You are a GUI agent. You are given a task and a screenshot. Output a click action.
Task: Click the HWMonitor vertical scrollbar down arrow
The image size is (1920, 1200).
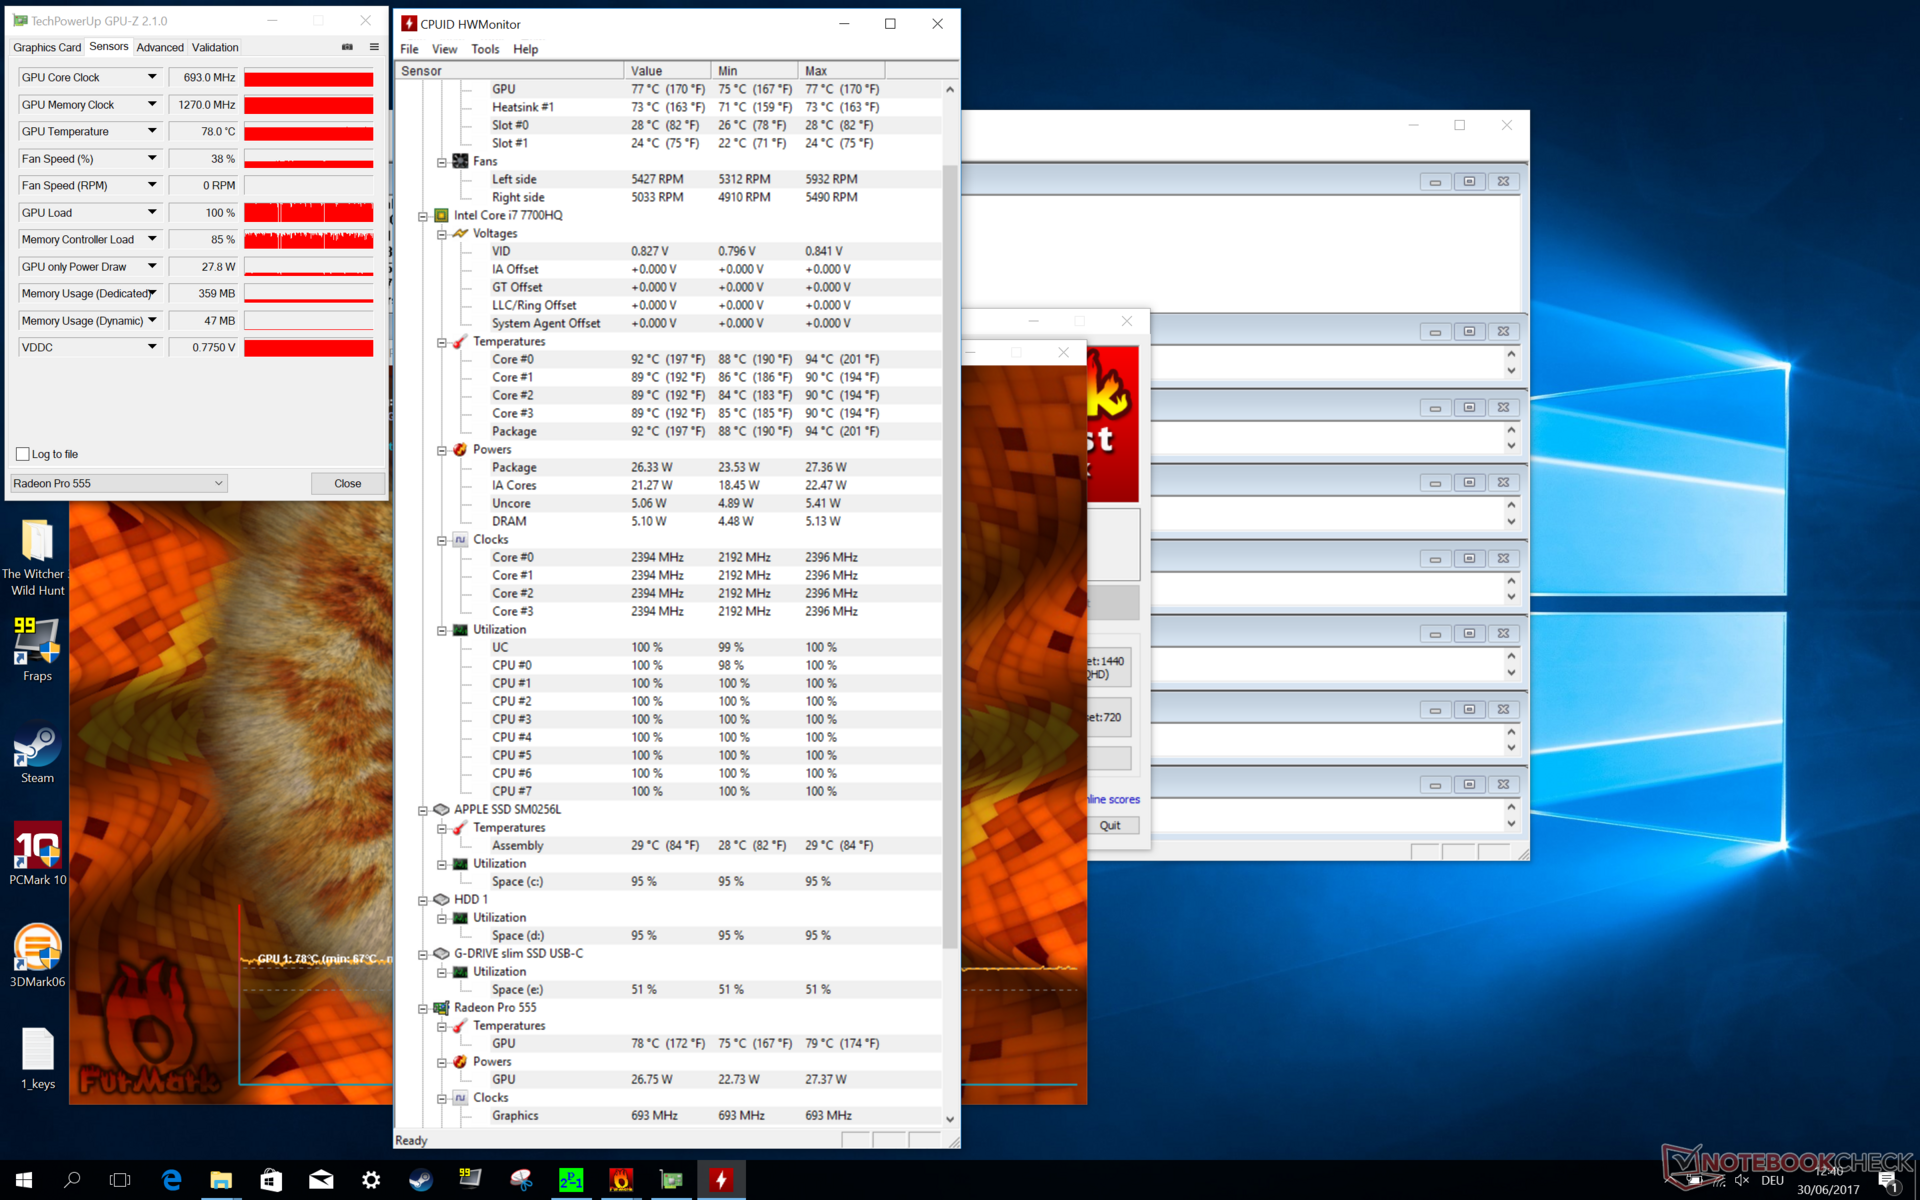coord(950,1119)
